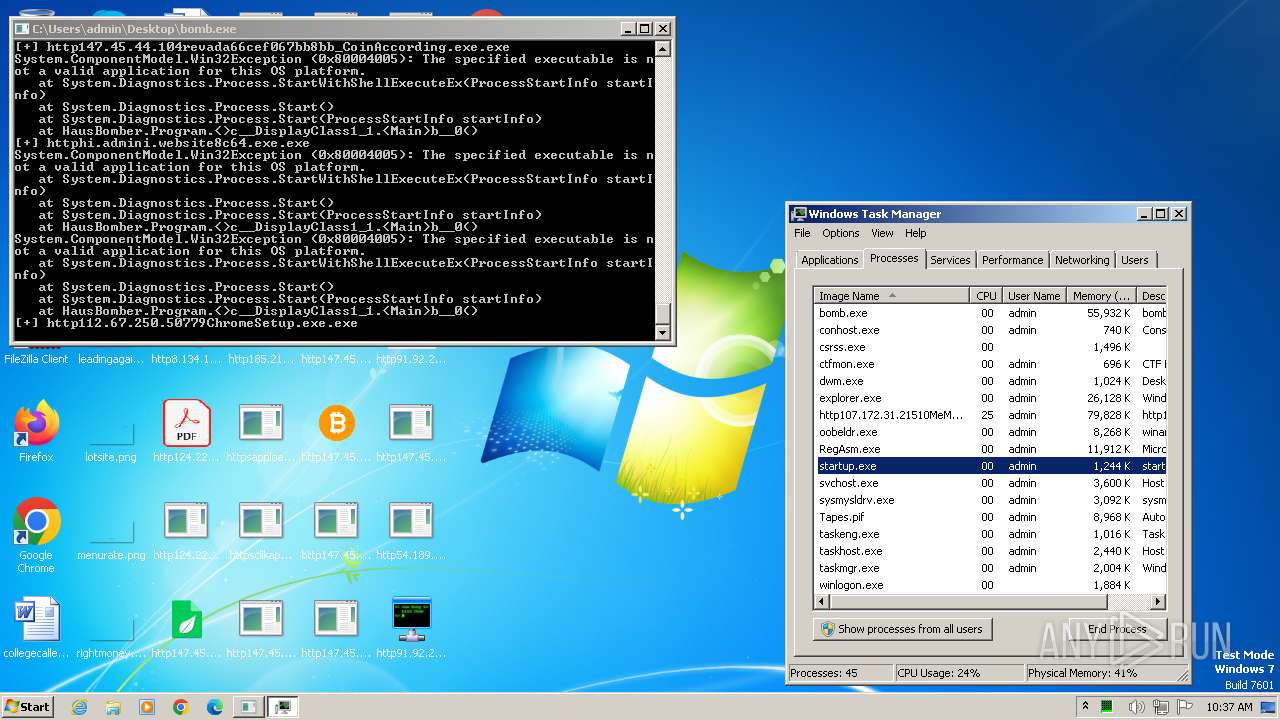Click the End Process button
This screenshot has width=1280, height=720.
click(1117, 629)
